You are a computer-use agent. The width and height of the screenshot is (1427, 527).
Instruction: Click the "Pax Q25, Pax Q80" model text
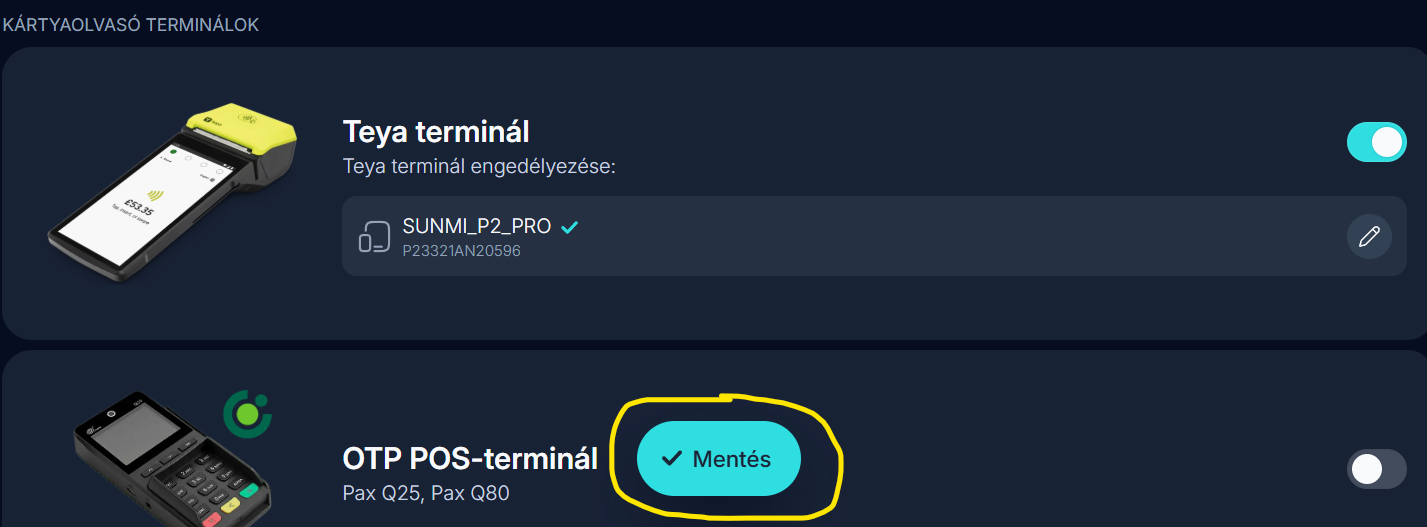point(426,493)
